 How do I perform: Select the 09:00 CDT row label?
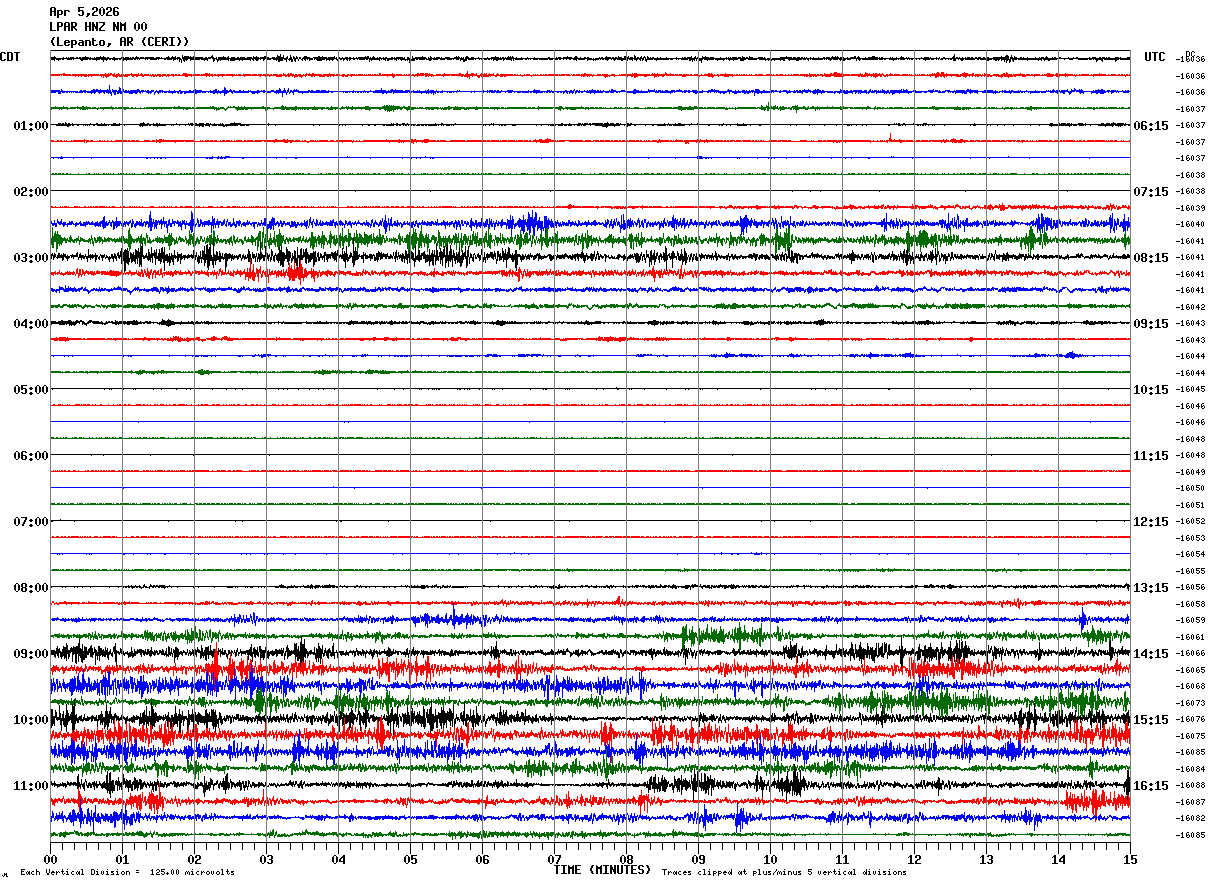[31, 654]
